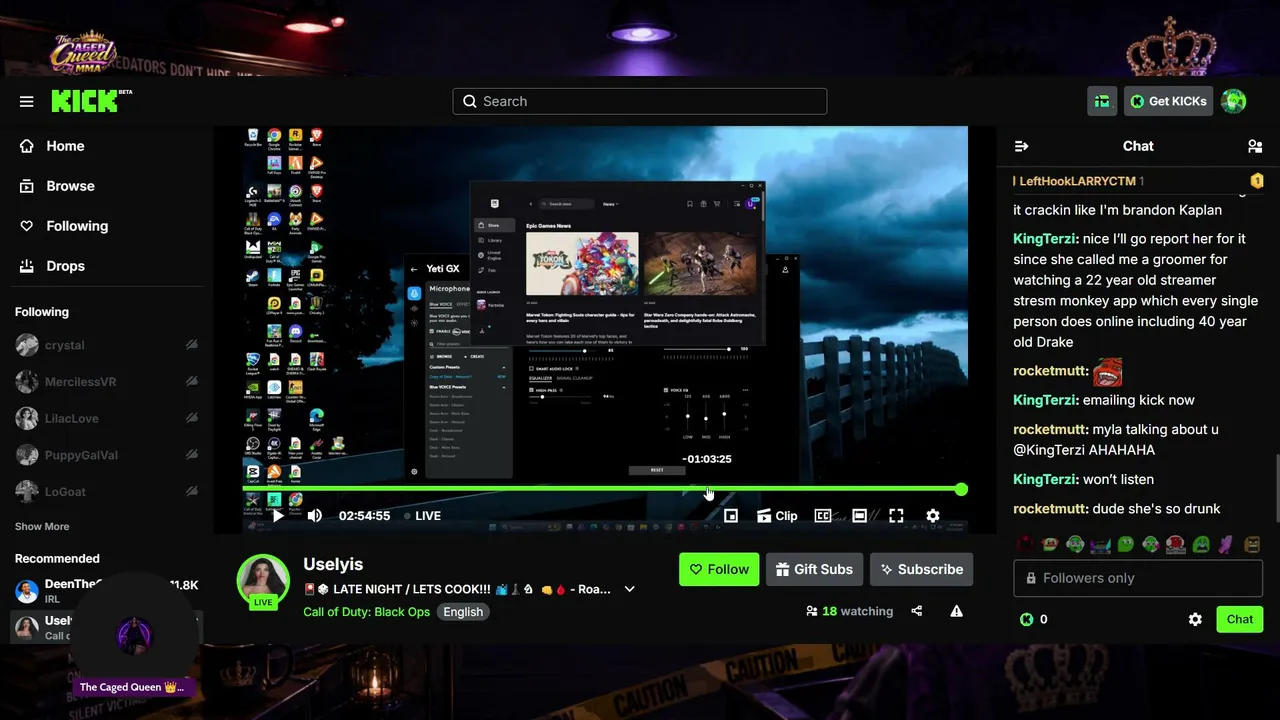
Task: Click the chat message input field
Action: (1138, 578)
